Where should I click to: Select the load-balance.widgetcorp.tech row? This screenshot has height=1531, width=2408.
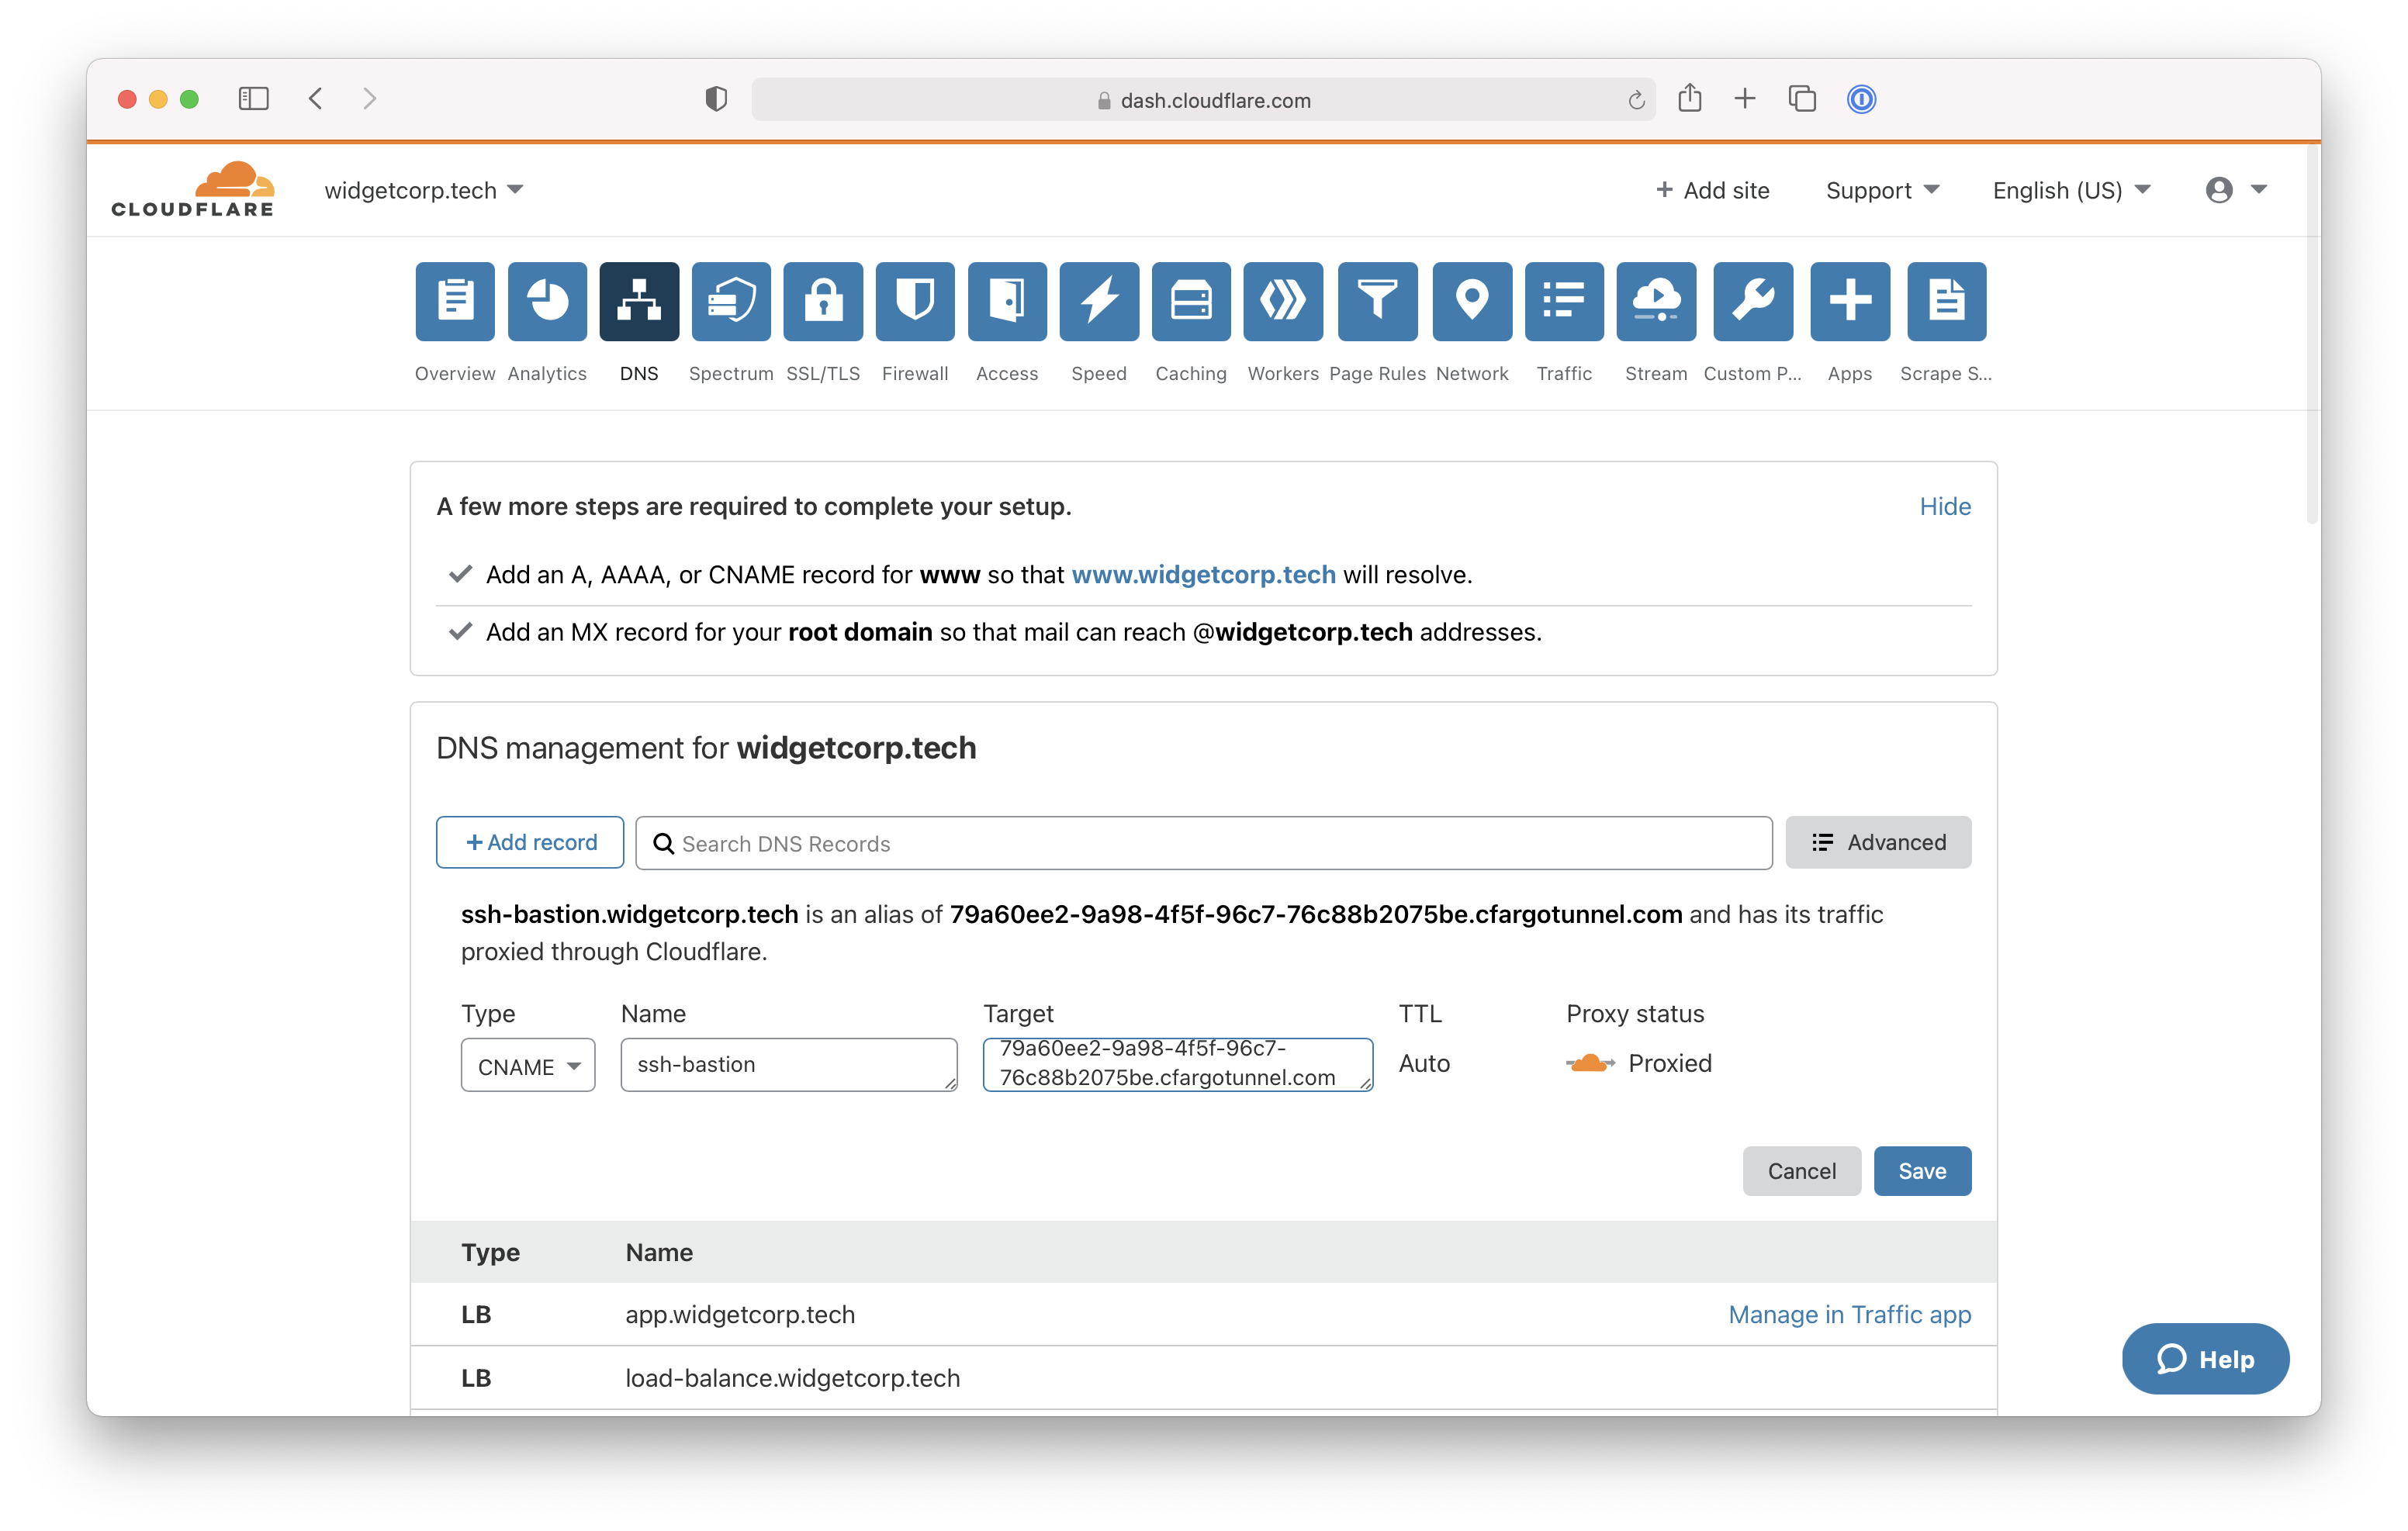click(1204, 1378)
